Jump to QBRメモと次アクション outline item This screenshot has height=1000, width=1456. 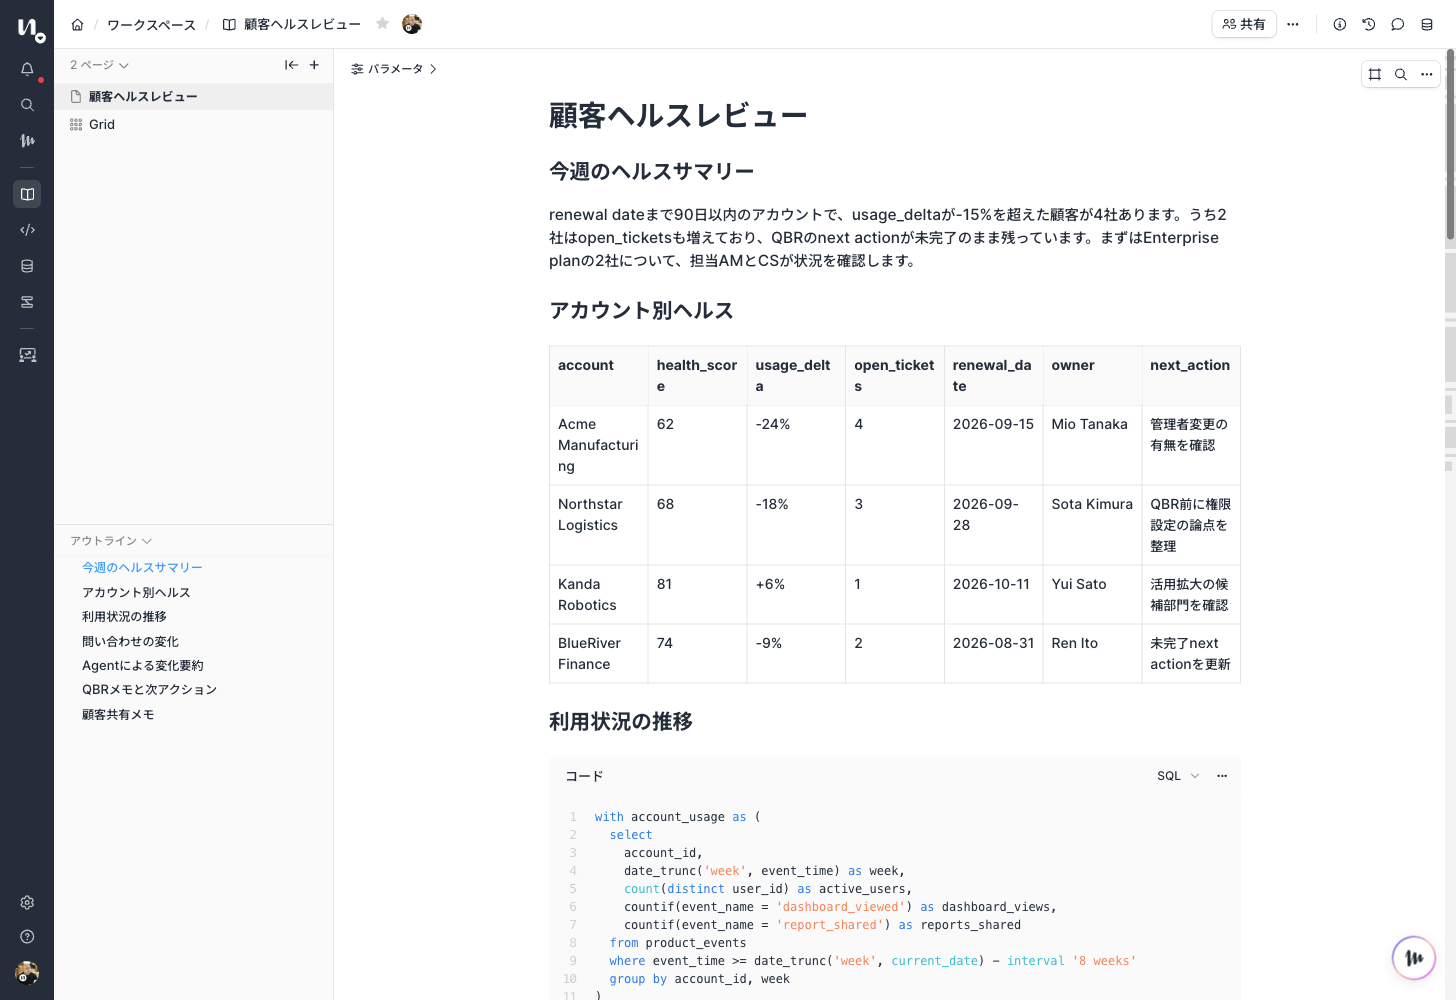149,690
